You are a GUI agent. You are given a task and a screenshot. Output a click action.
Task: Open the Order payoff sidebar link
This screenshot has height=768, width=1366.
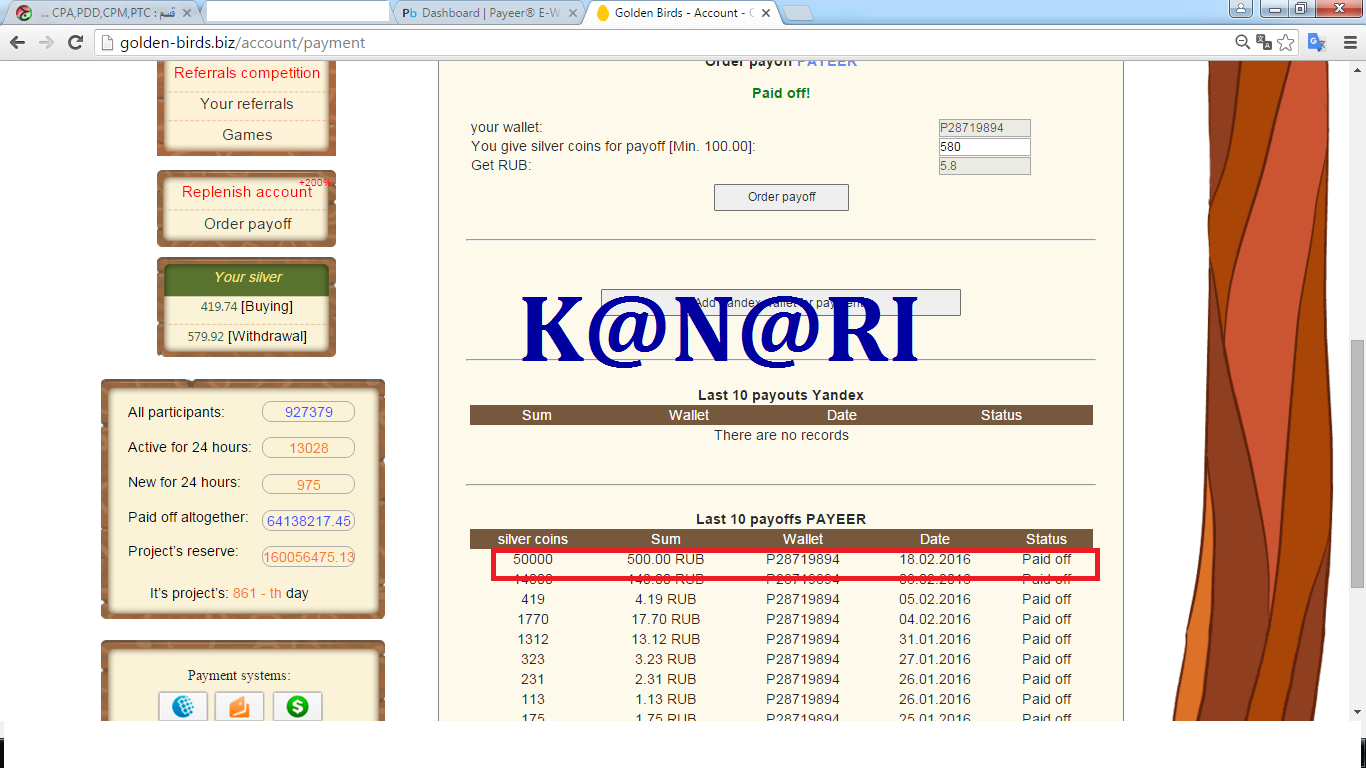click(248, 224)
